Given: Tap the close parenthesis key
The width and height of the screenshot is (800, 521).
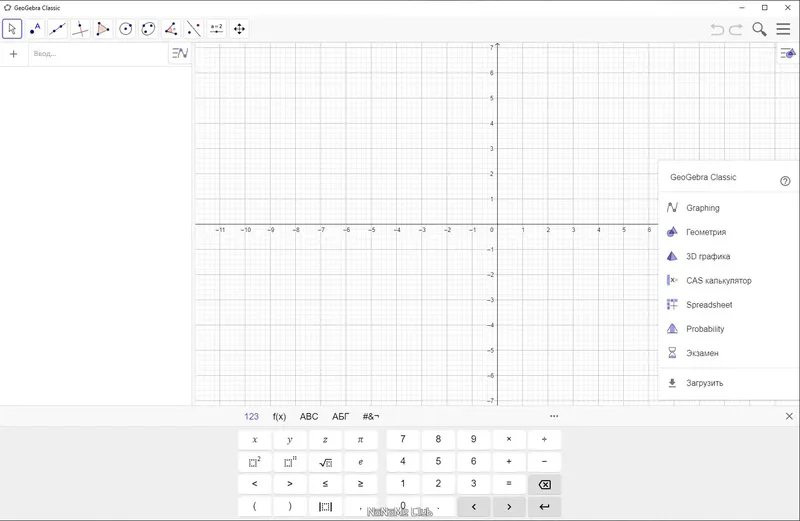Looking at the screenshot, I should (x=290, y=506).
